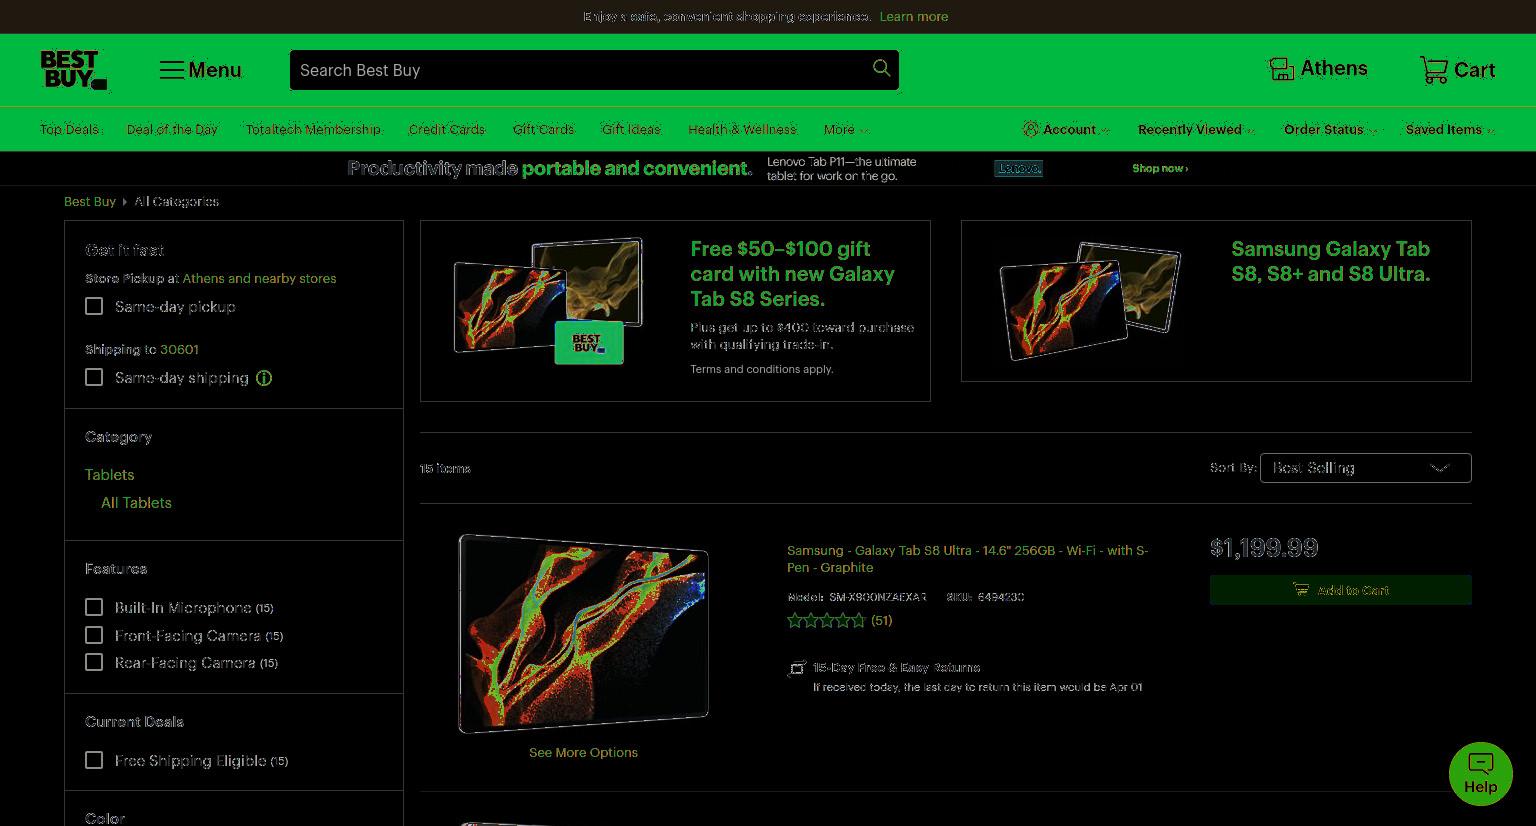The width and height of the screenshot is (1536, 826).
Task: Check Rear-Facing Camera feature filter
Action: (x=94, y=662)
